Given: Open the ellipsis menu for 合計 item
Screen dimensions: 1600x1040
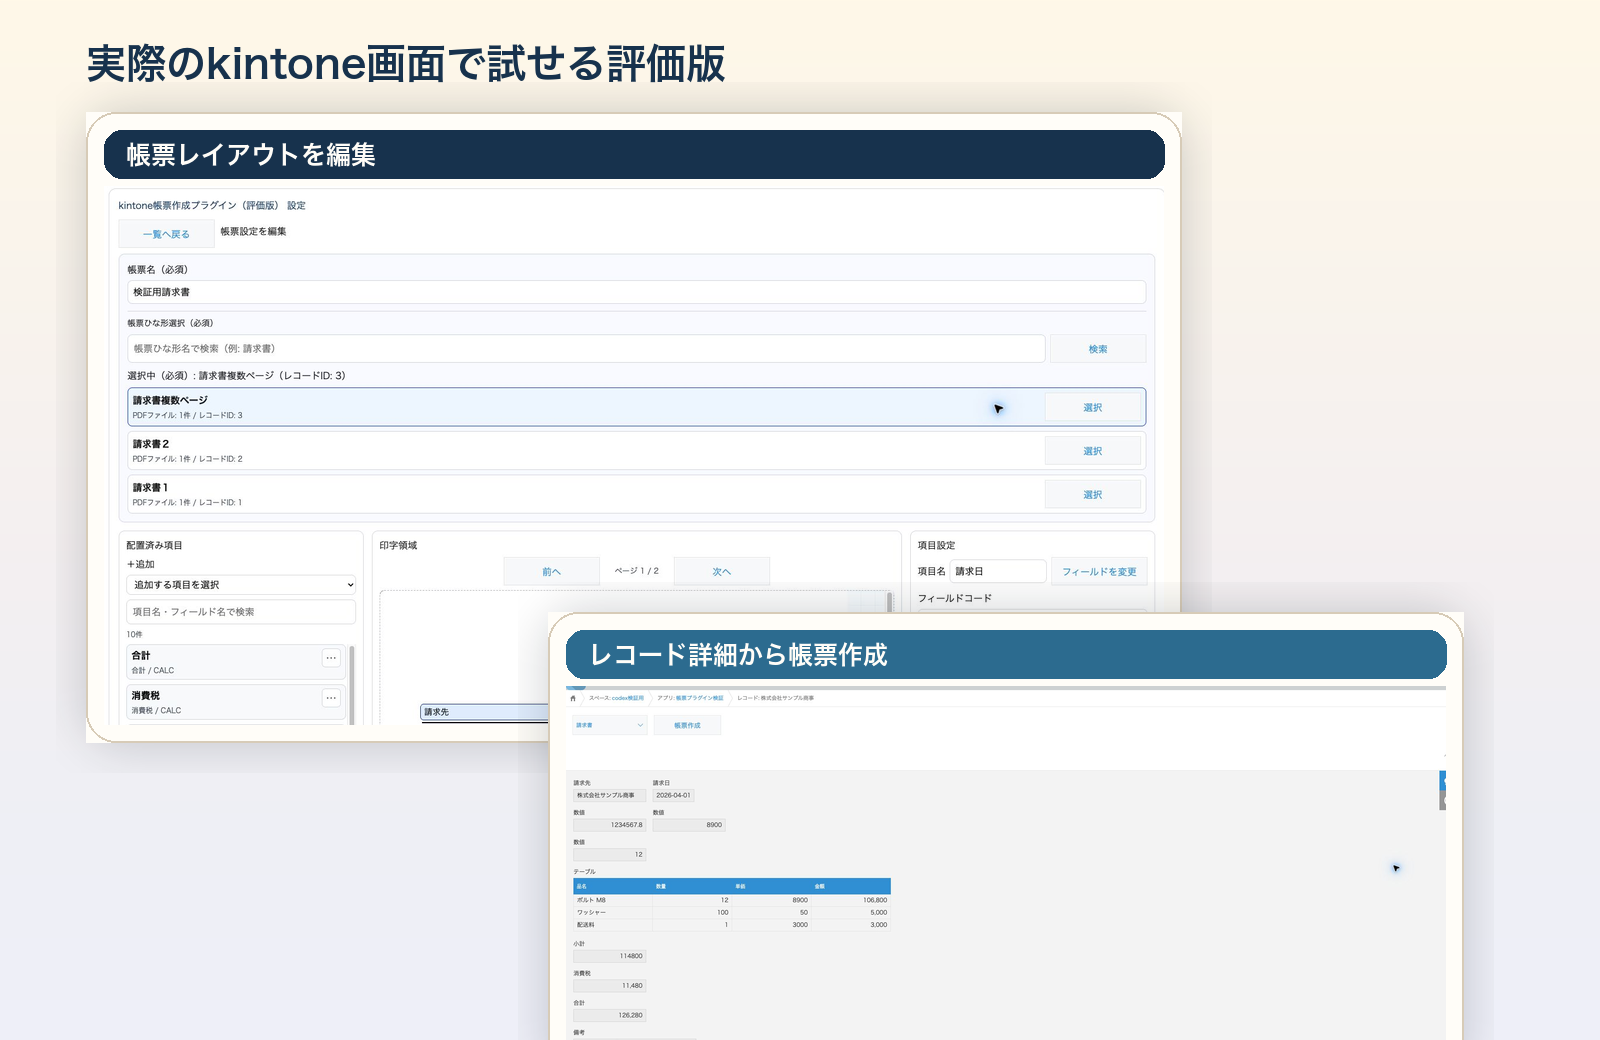Looking at the screenshot, I should 331,658.
